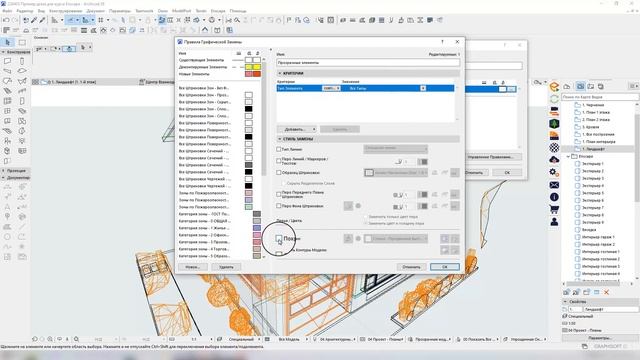
Task: Click the gears settings icon in side strip
Action: click(554, 172)
